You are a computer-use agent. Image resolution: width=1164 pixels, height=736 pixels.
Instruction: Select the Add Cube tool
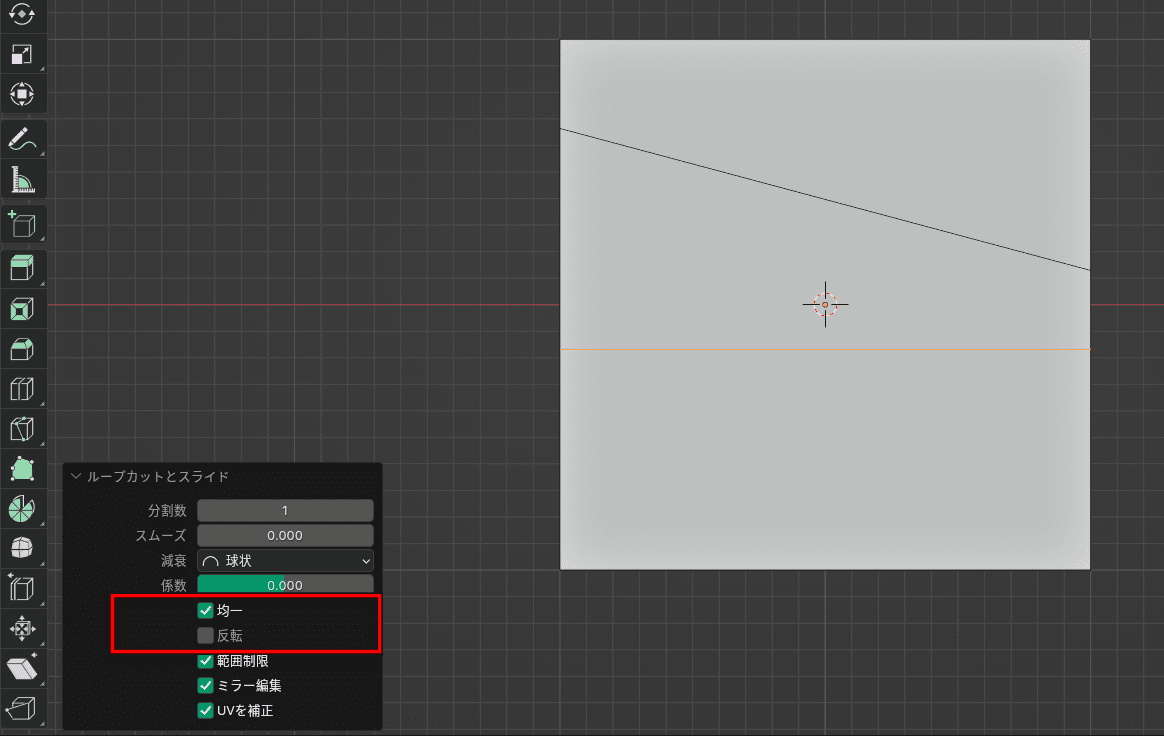[x=22, y=224]
